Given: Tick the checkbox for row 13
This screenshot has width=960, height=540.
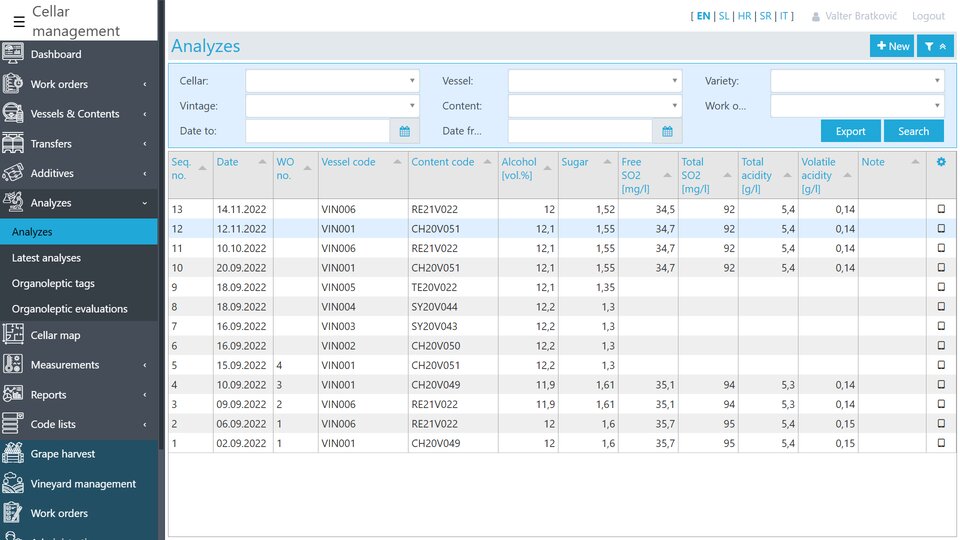Looking at the screenshot, I should 940,209.
